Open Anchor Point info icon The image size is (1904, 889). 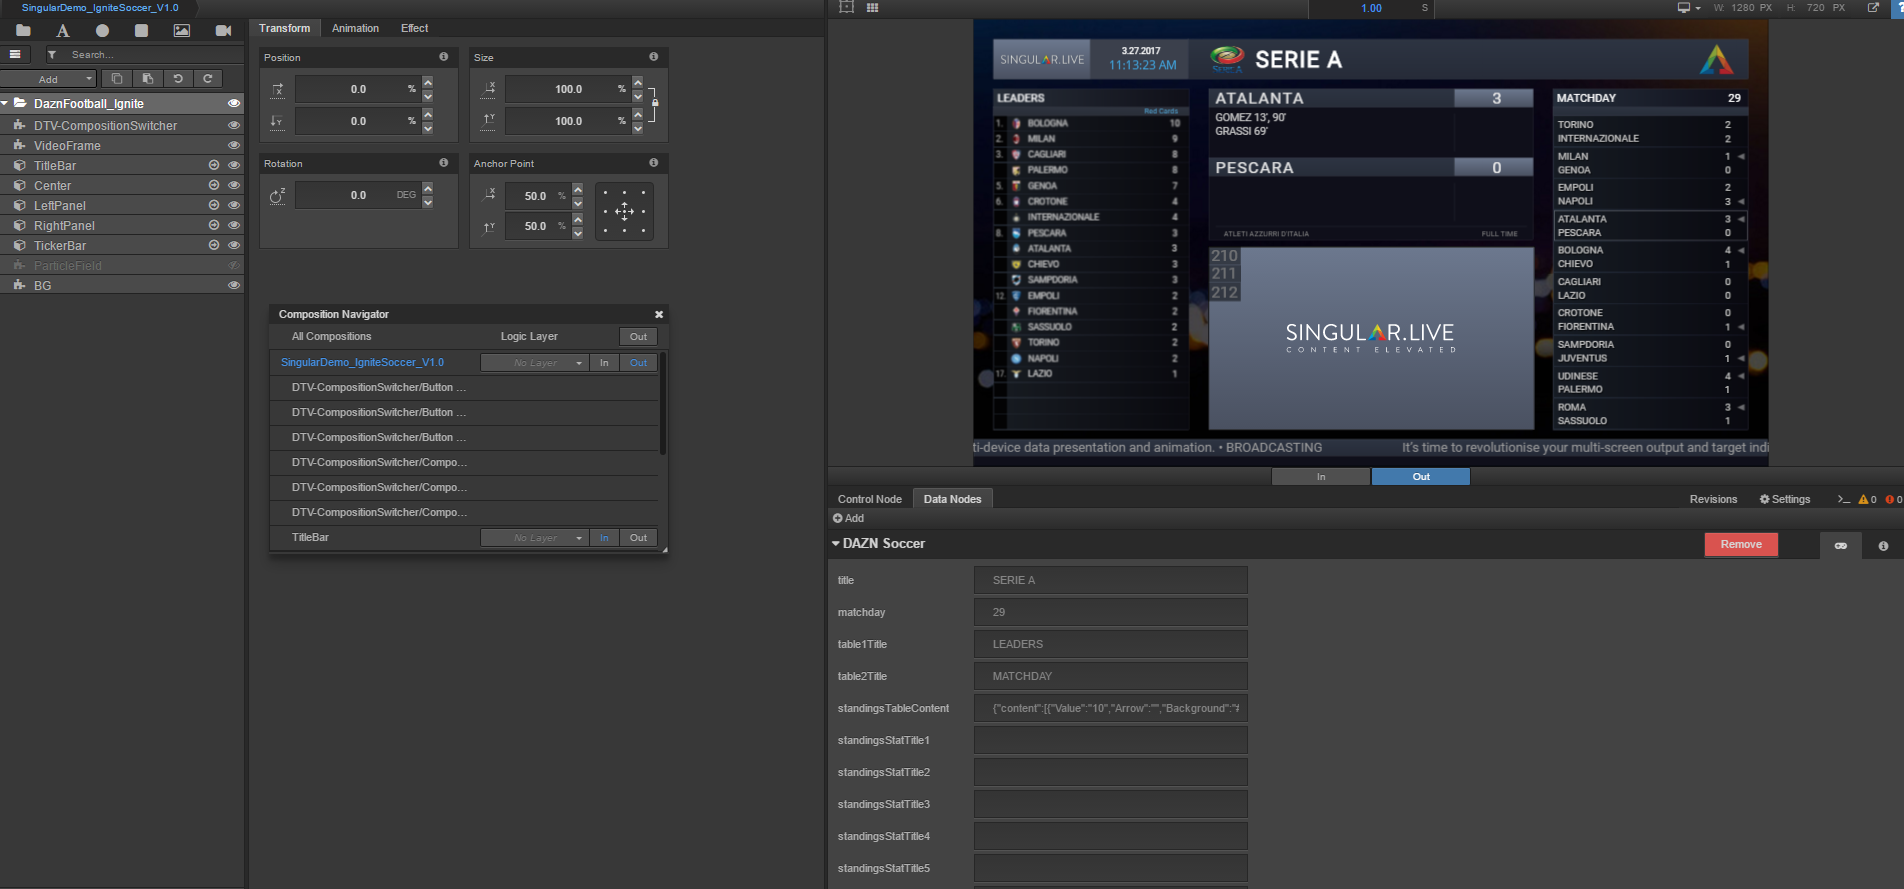654,162
